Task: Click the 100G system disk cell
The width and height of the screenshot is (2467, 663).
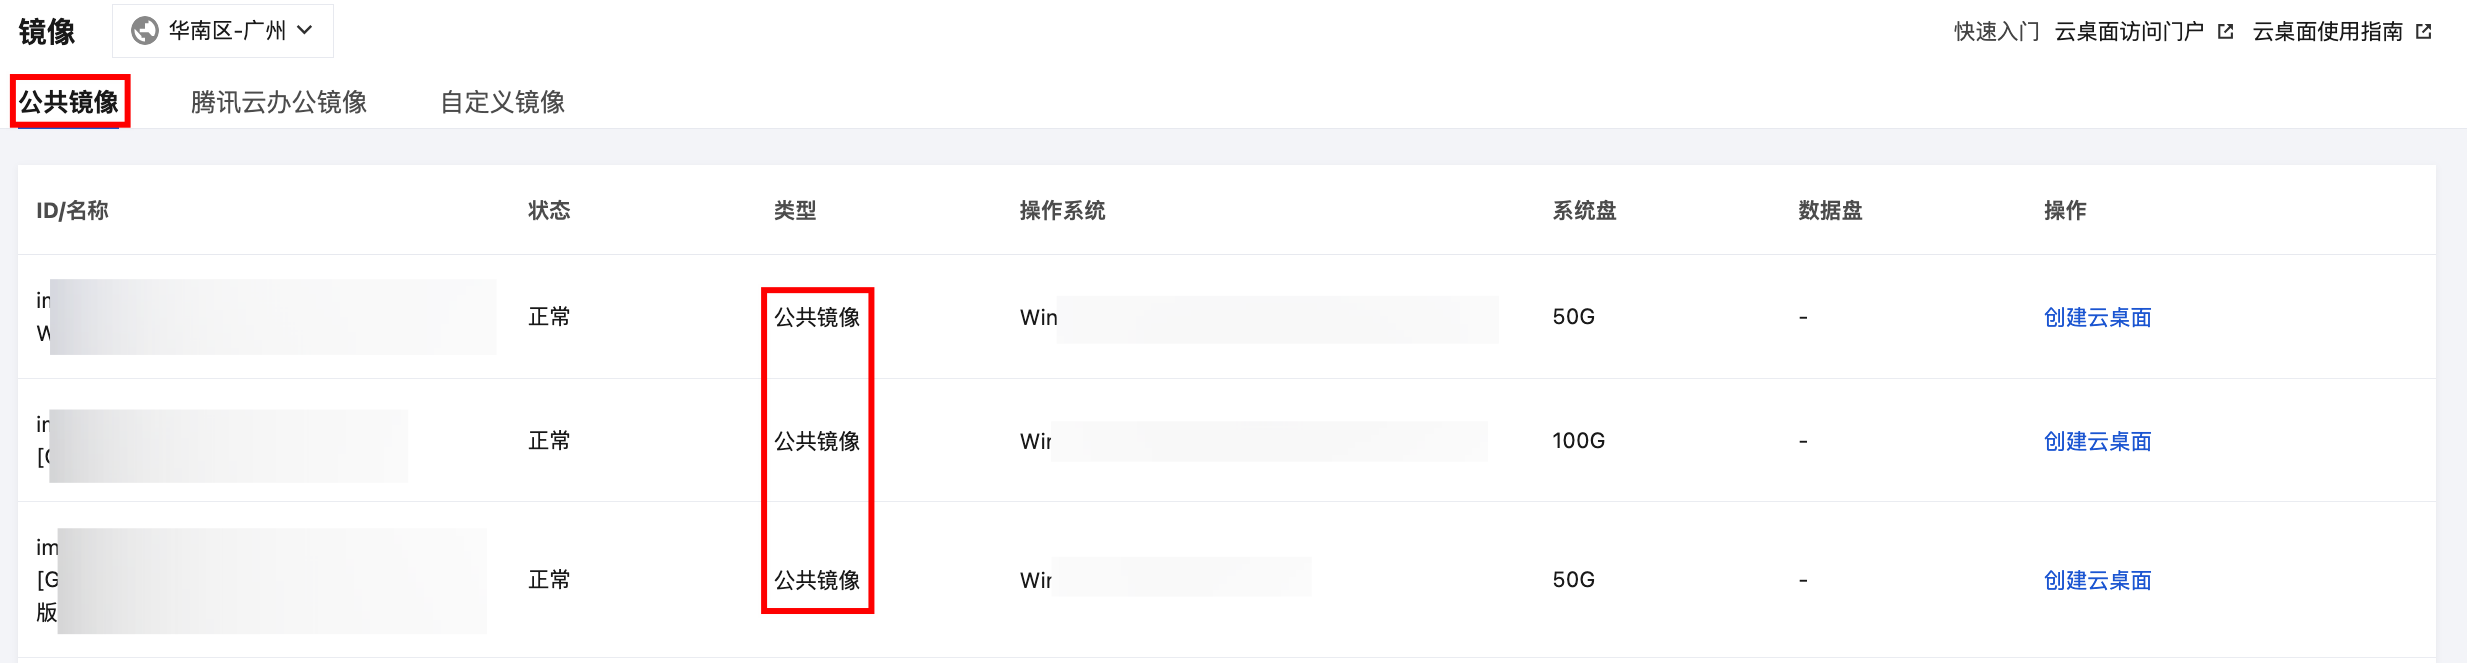Action: click(1578, 440)
